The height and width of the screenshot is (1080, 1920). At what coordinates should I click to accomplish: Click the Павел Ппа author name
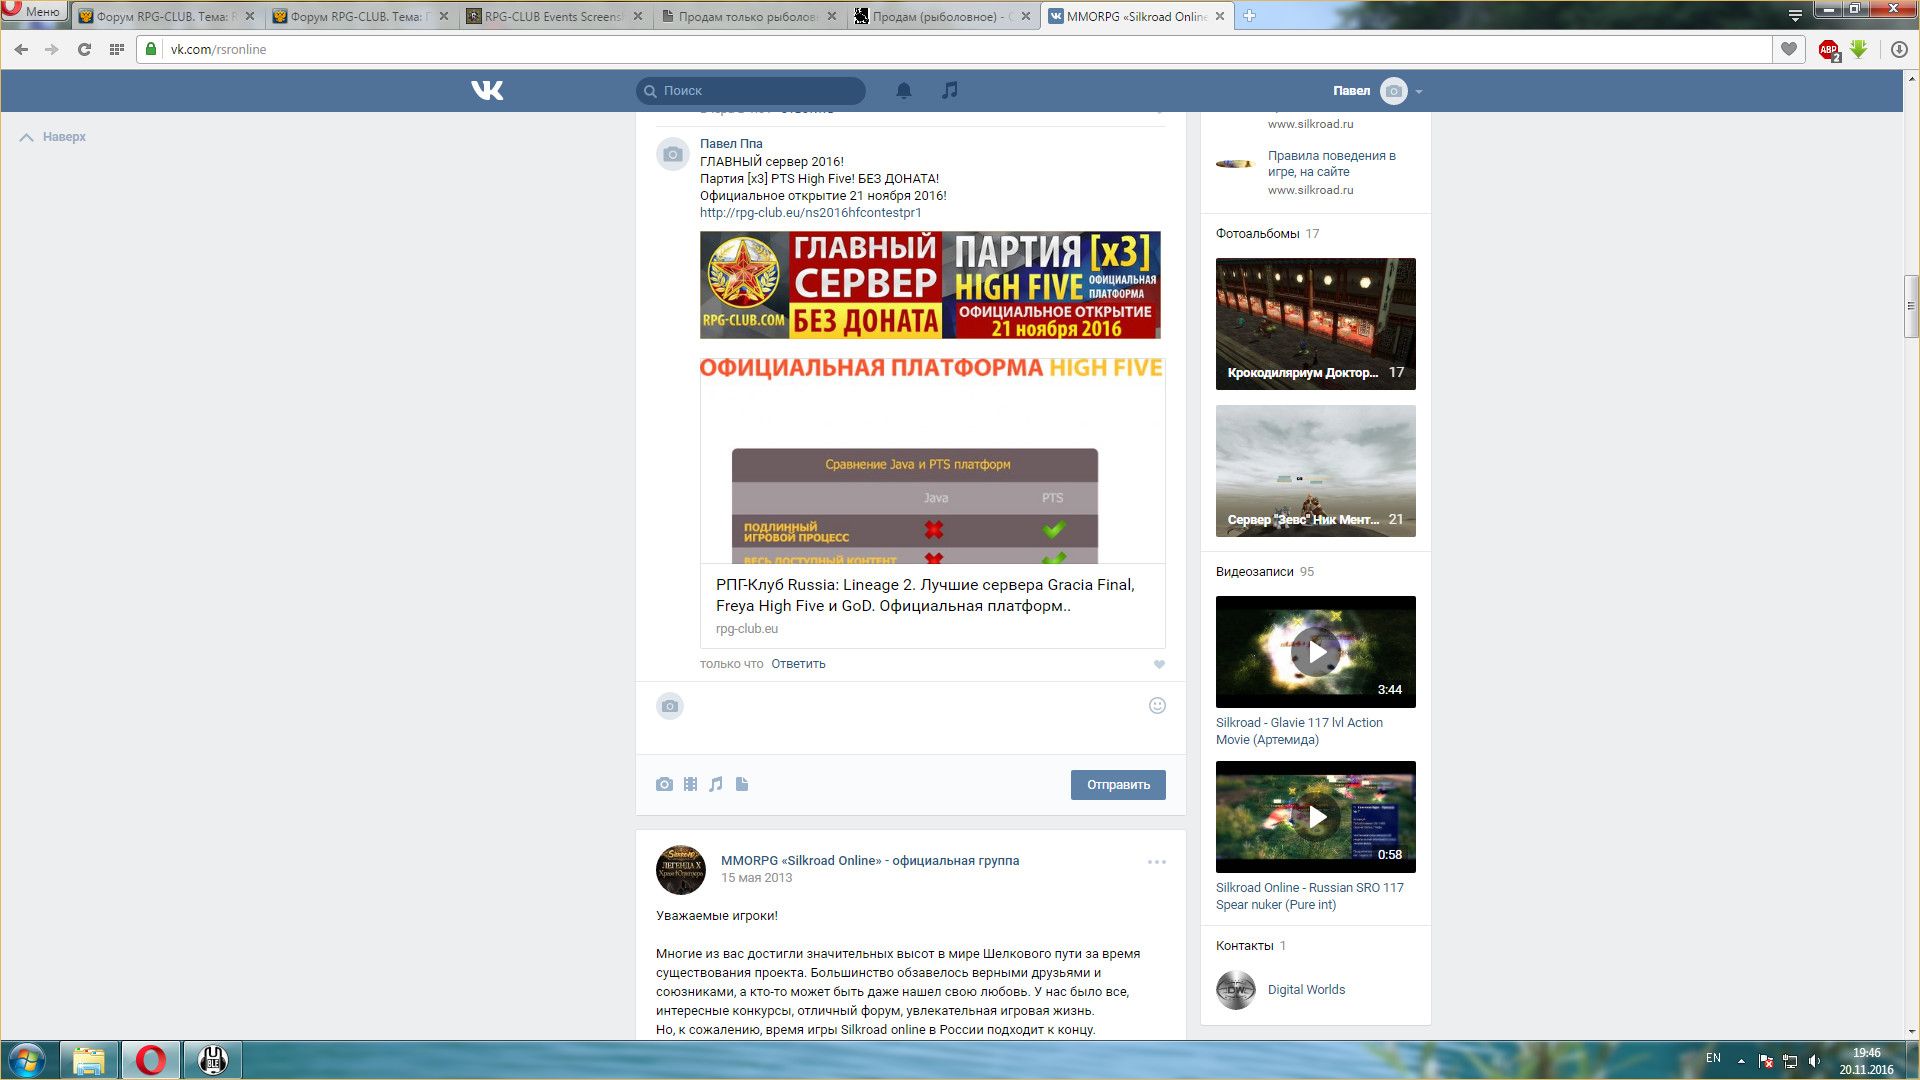coord(731,144)
